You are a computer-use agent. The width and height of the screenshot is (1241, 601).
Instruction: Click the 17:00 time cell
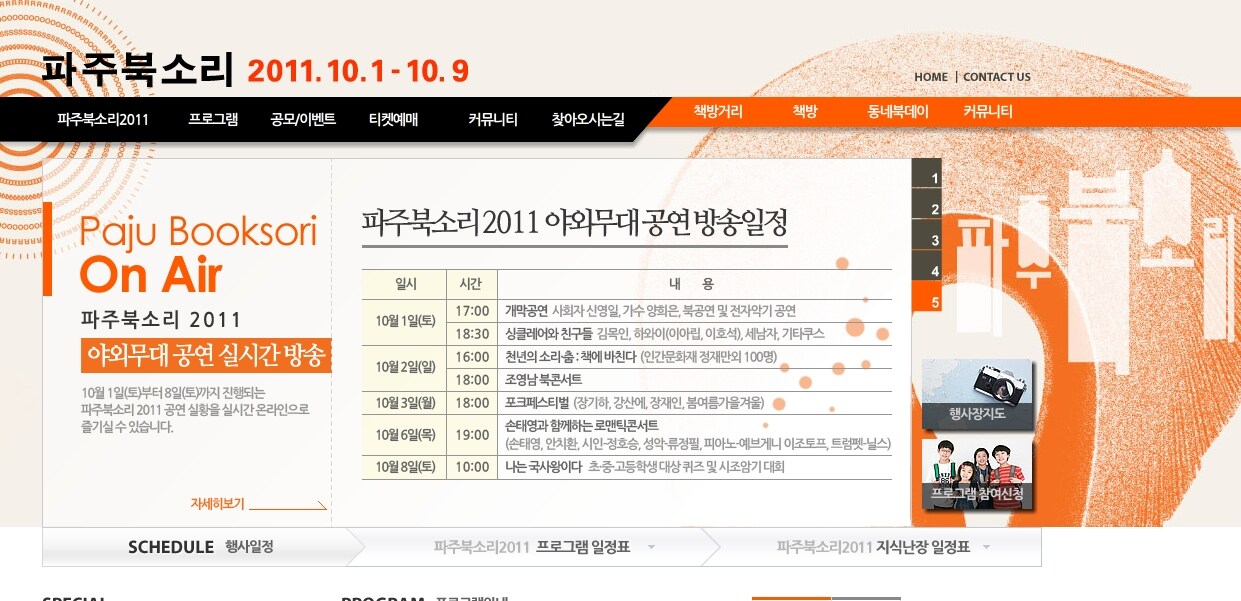(472, 310)
